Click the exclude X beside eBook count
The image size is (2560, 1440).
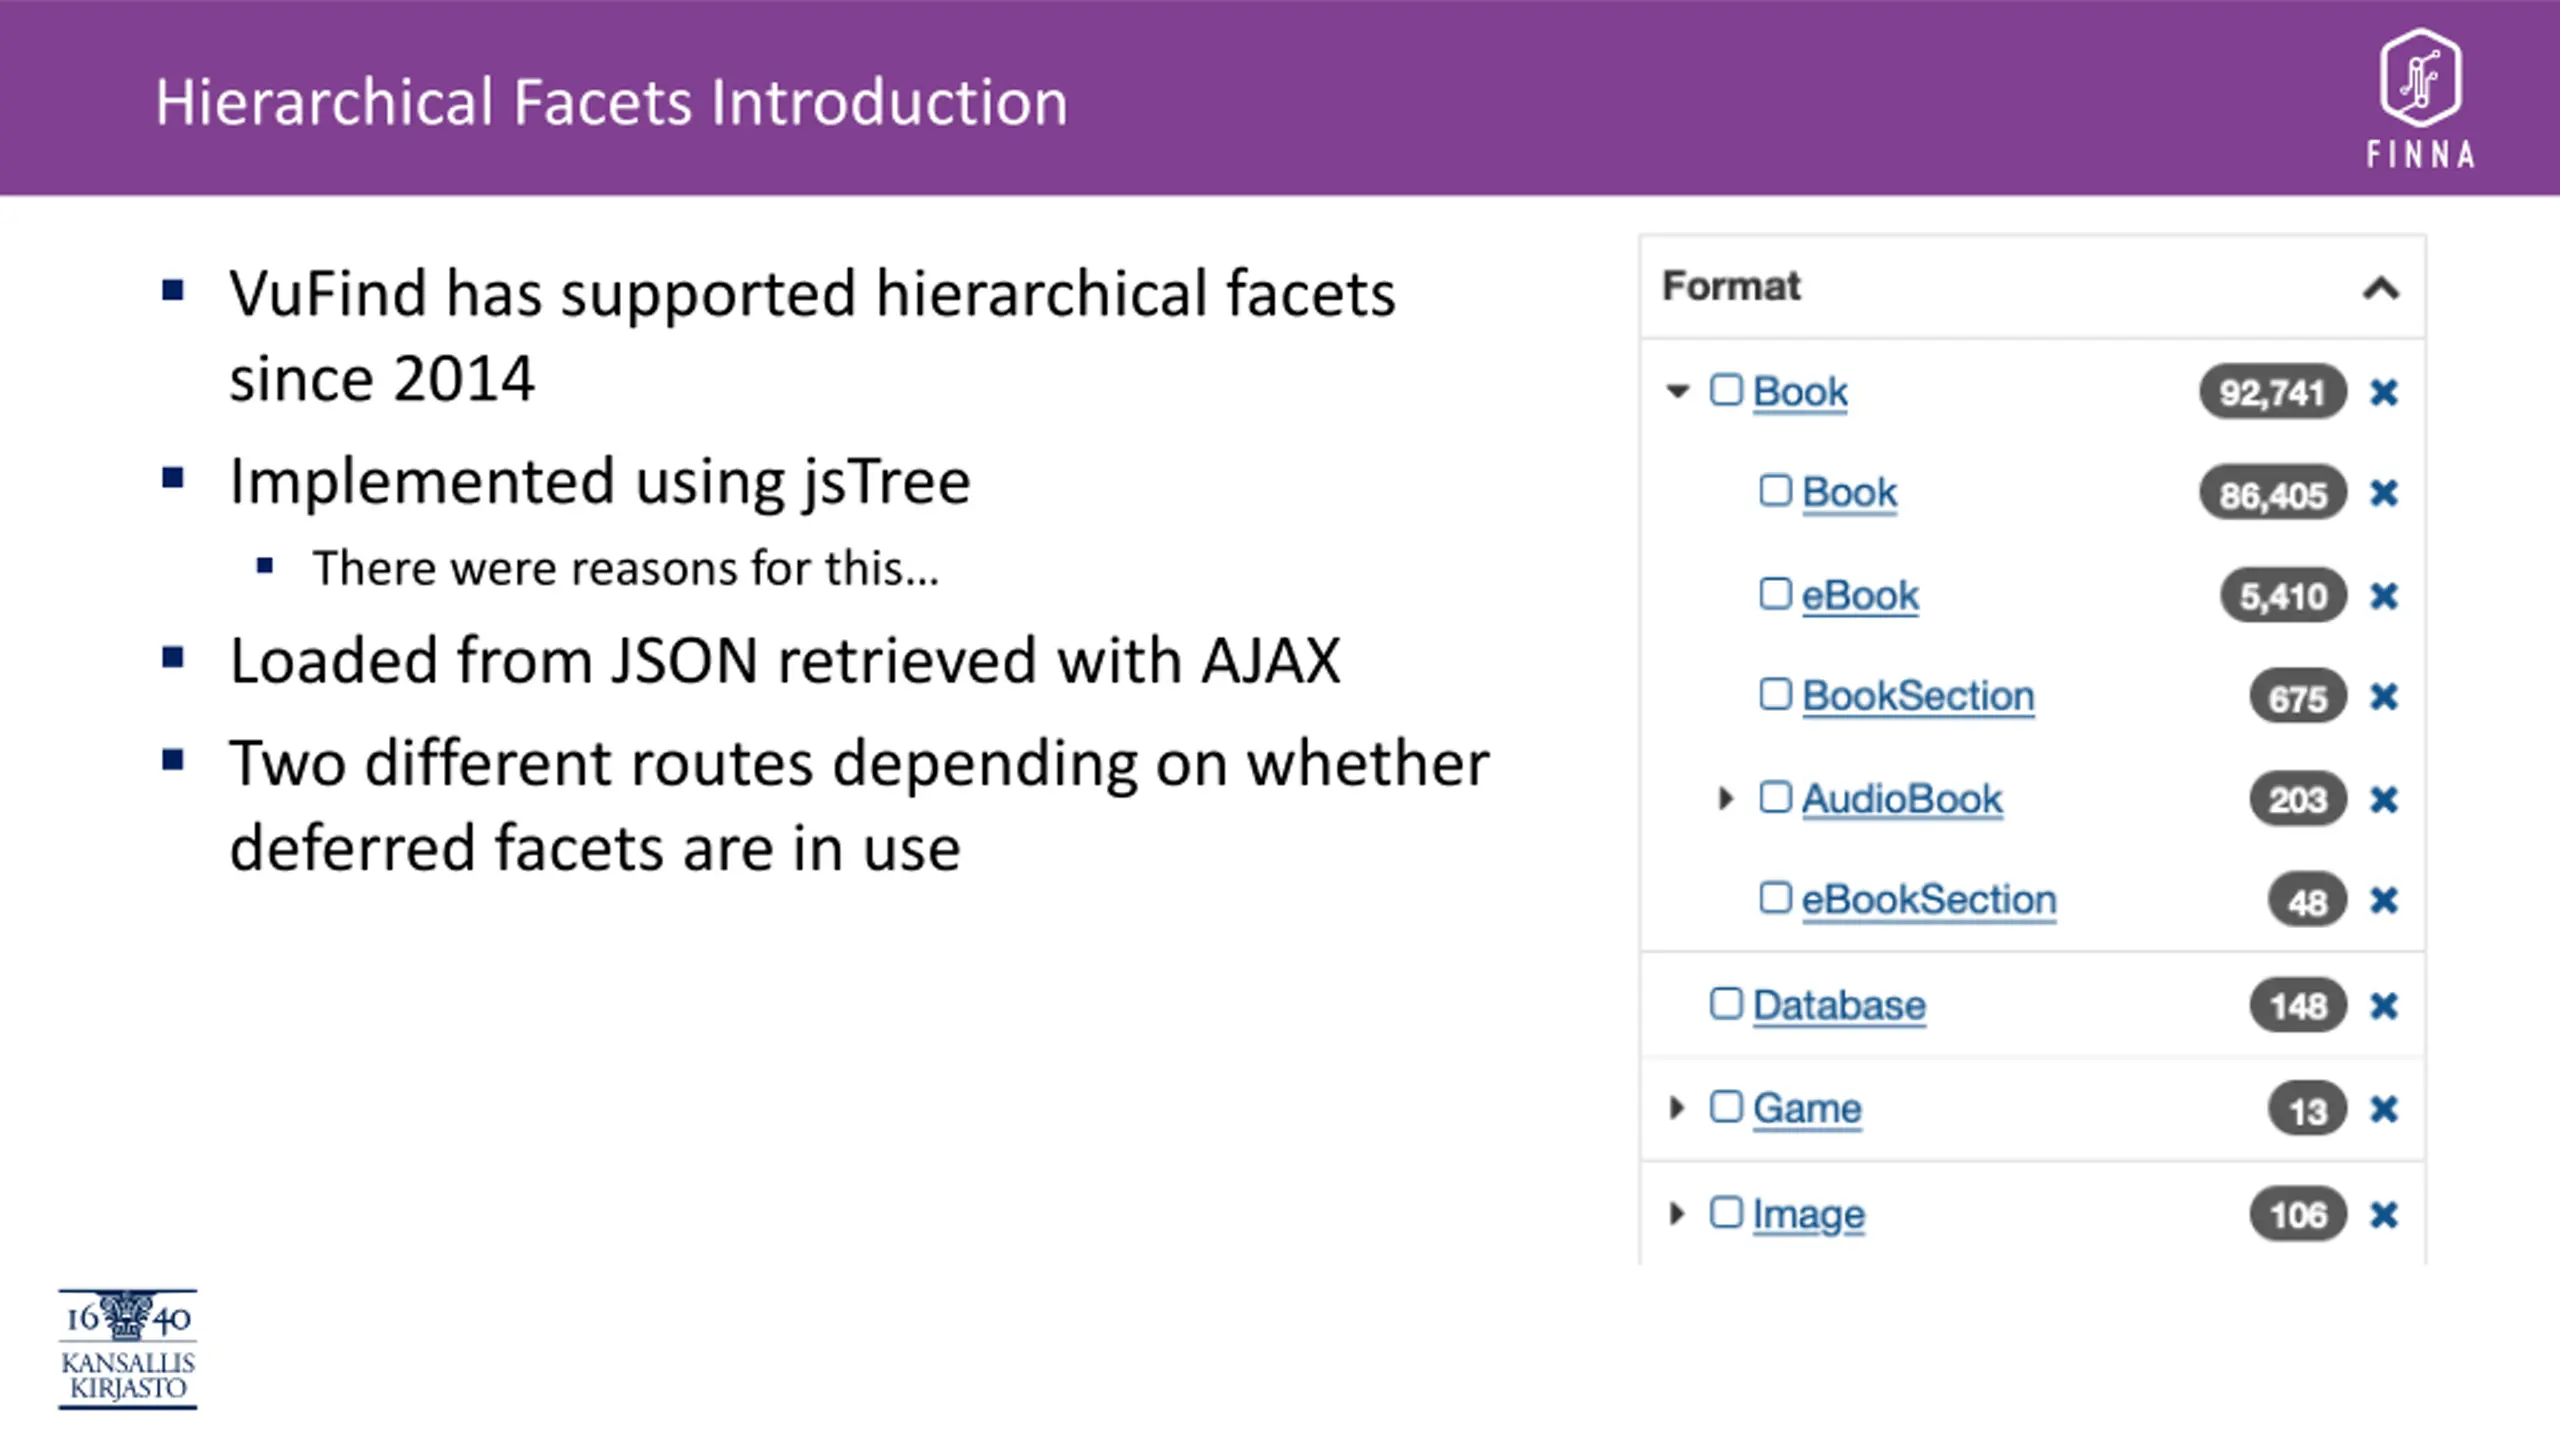pos(2384,596)
